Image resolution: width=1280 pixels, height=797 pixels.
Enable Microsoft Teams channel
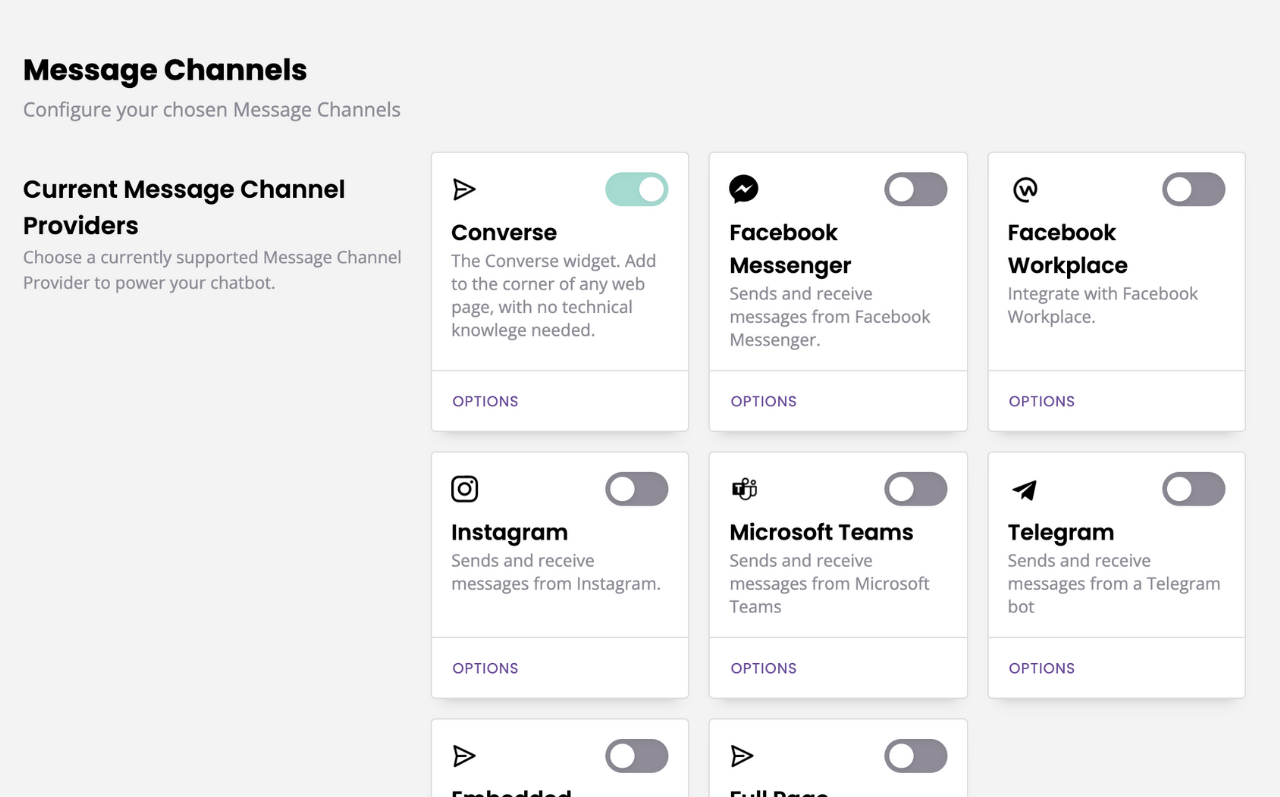(x=915, y=489)
